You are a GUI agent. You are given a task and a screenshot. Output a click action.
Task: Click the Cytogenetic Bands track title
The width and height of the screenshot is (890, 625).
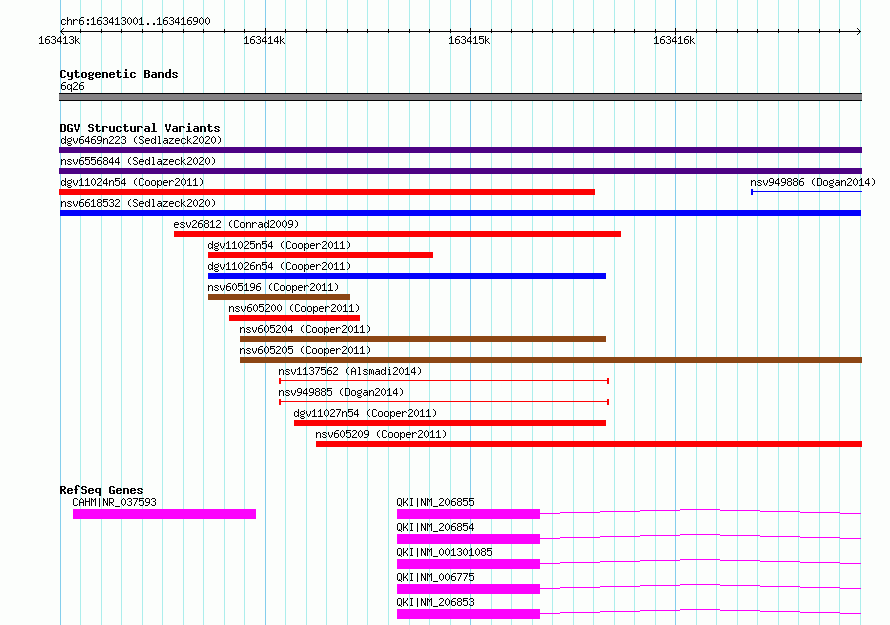pyautogui.click(x=119, y=74)
